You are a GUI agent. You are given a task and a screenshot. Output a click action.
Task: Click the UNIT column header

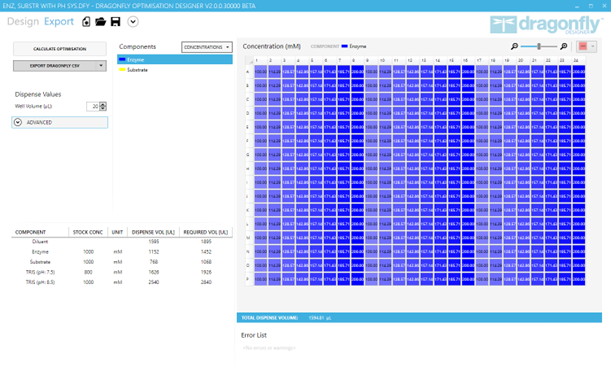tap(117, 232)
